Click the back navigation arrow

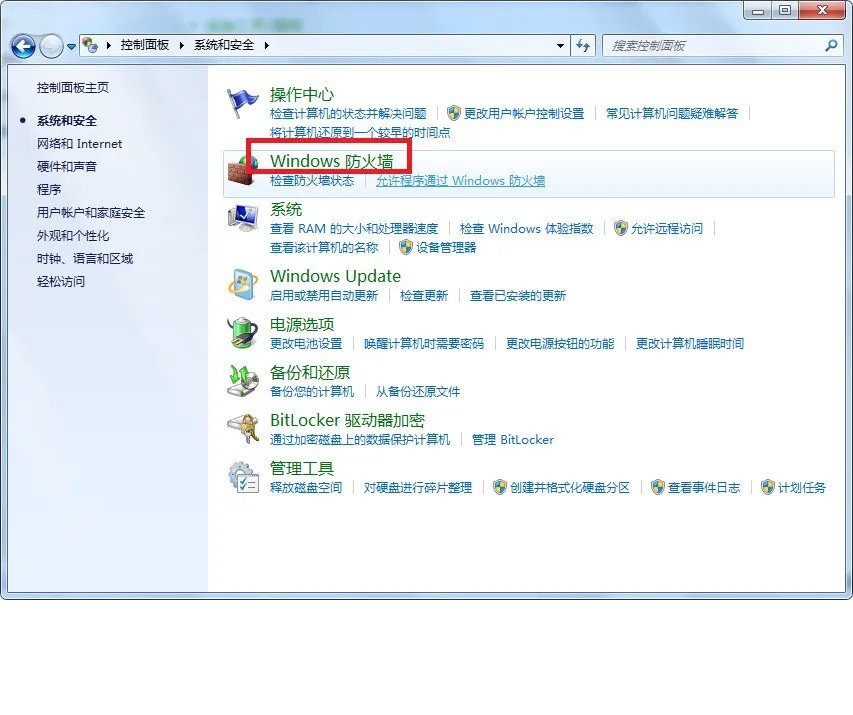click(22, 45)
